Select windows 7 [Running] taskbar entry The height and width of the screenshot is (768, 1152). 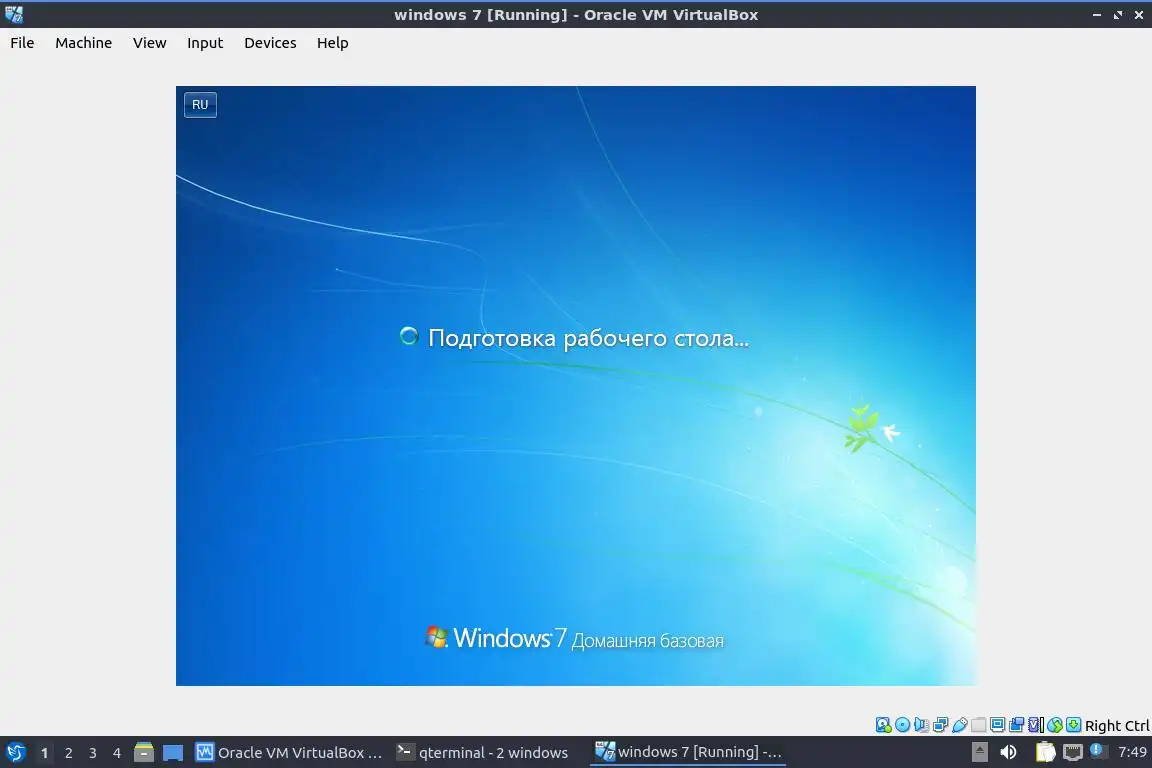tap(688, 752)
